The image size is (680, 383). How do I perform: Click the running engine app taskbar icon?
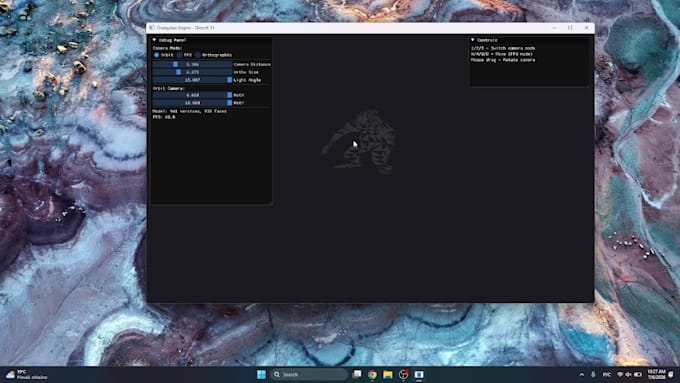pos(419,374)
